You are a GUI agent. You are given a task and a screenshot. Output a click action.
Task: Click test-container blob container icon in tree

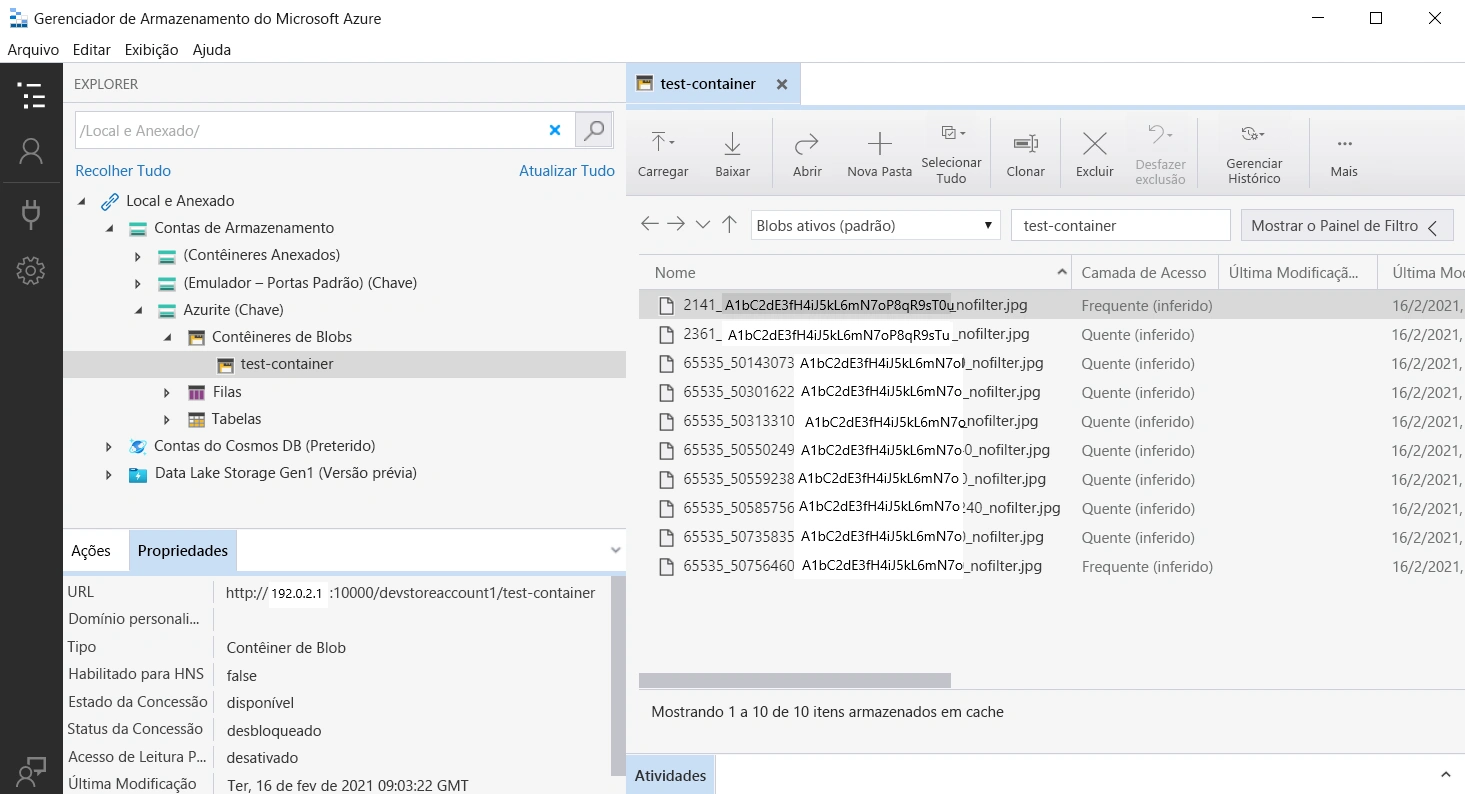(x=225, y=365)
